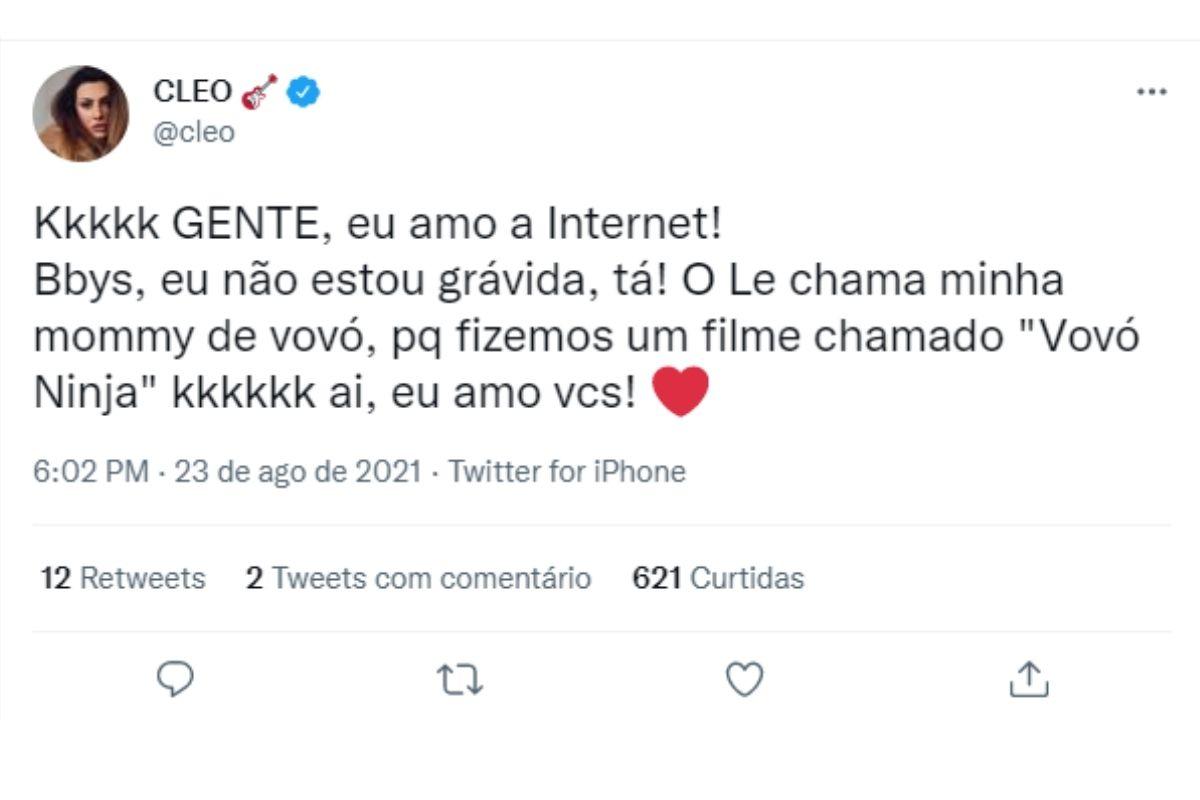Click the Twitter for iPhone source link
The height and width of the screenshot is (800, 1200).
click(x=567, y=471)
